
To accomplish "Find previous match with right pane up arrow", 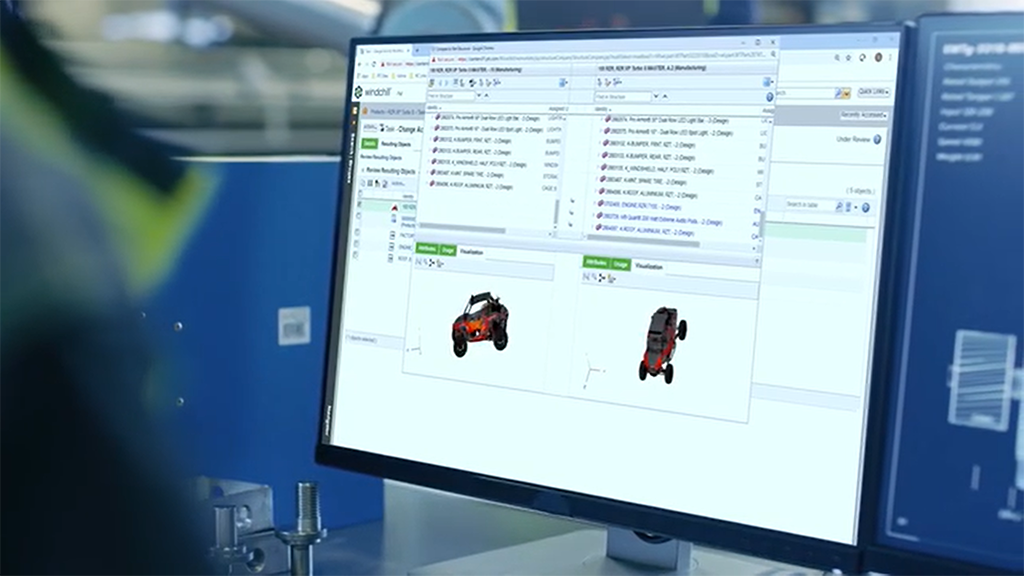I will pyautogui.click(x=665, y=96).
